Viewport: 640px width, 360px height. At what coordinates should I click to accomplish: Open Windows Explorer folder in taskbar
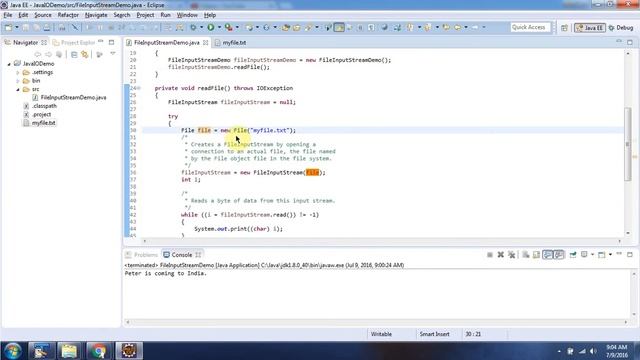(69, 351)
